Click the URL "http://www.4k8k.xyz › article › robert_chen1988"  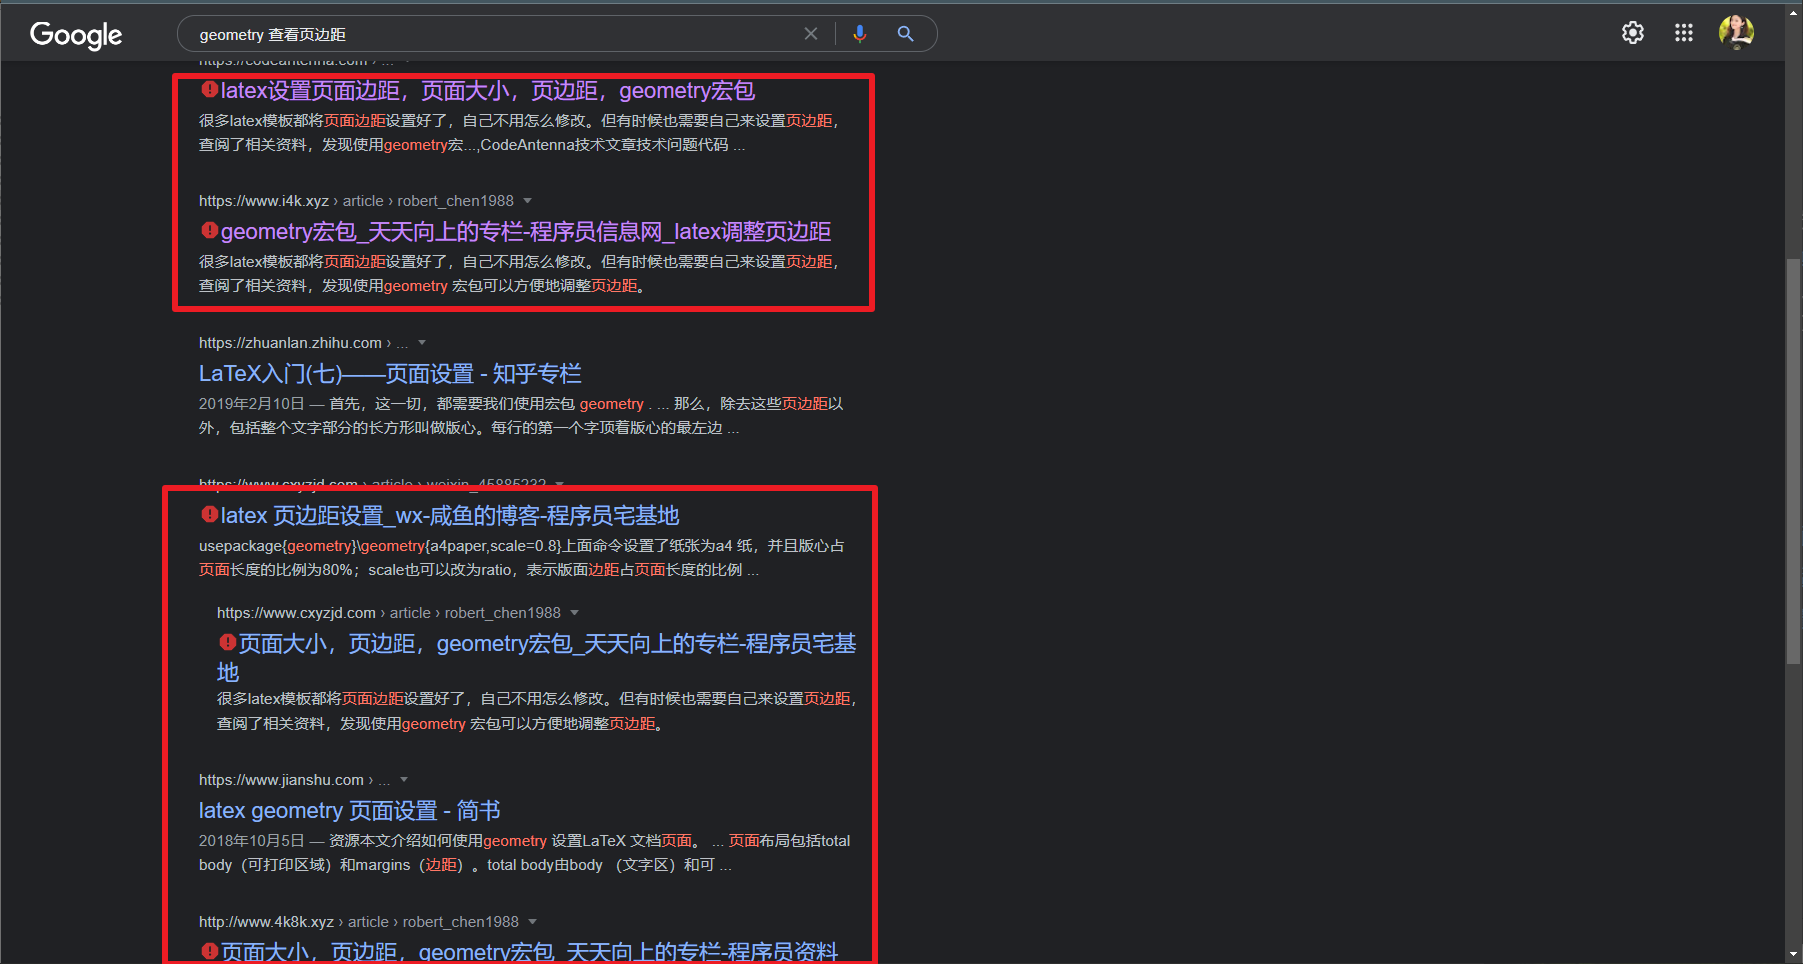point(359,922)
